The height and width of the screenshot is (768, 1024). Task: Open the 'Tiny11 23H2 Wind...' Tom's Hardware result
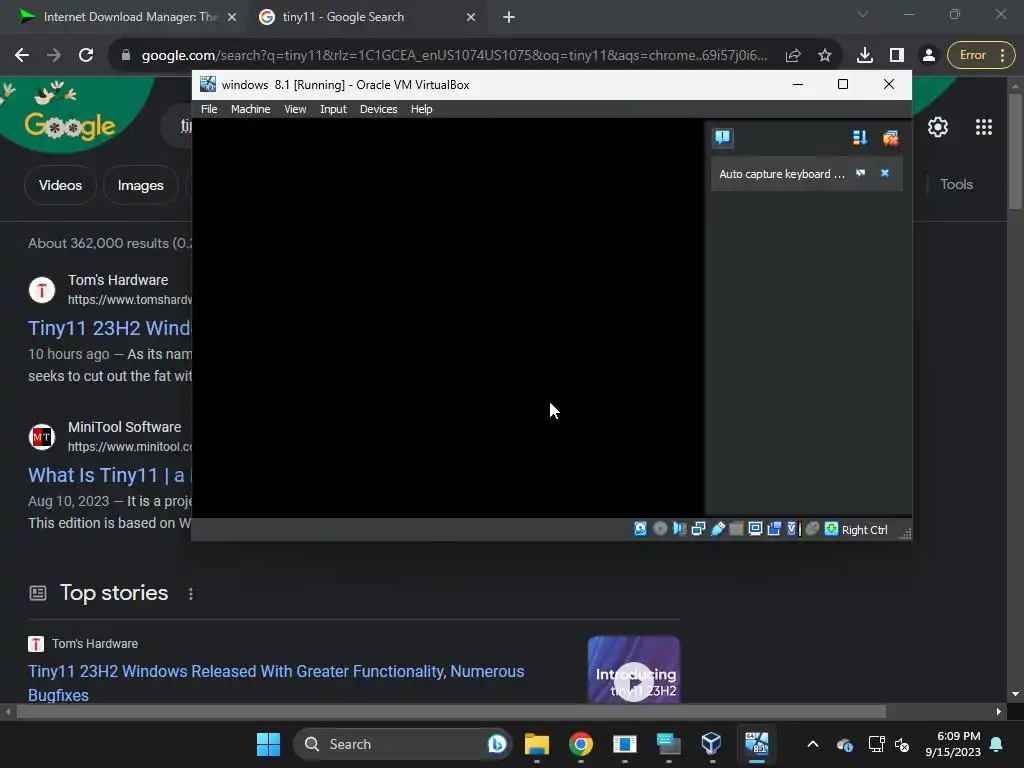(x=110, y=328)
